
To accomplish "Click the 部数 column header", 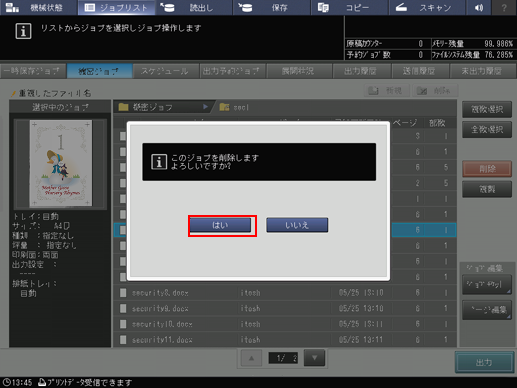I will coord(437,123).
